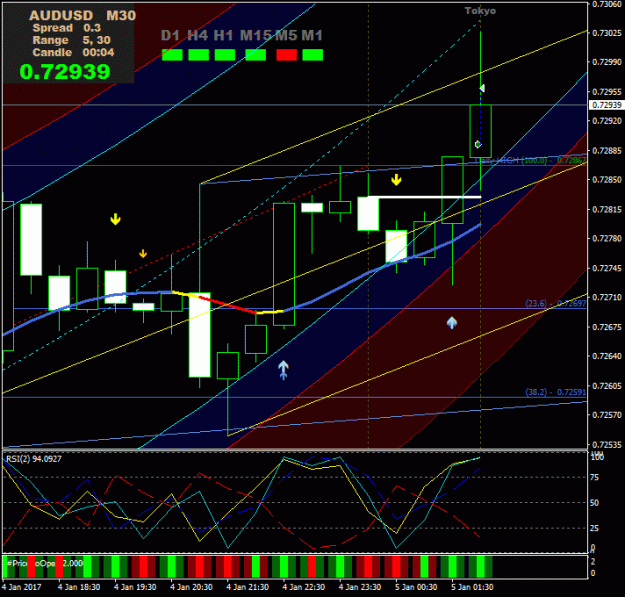Click the 0.72885 price axis label
This screenshot has width=625, height=597.
606,151
